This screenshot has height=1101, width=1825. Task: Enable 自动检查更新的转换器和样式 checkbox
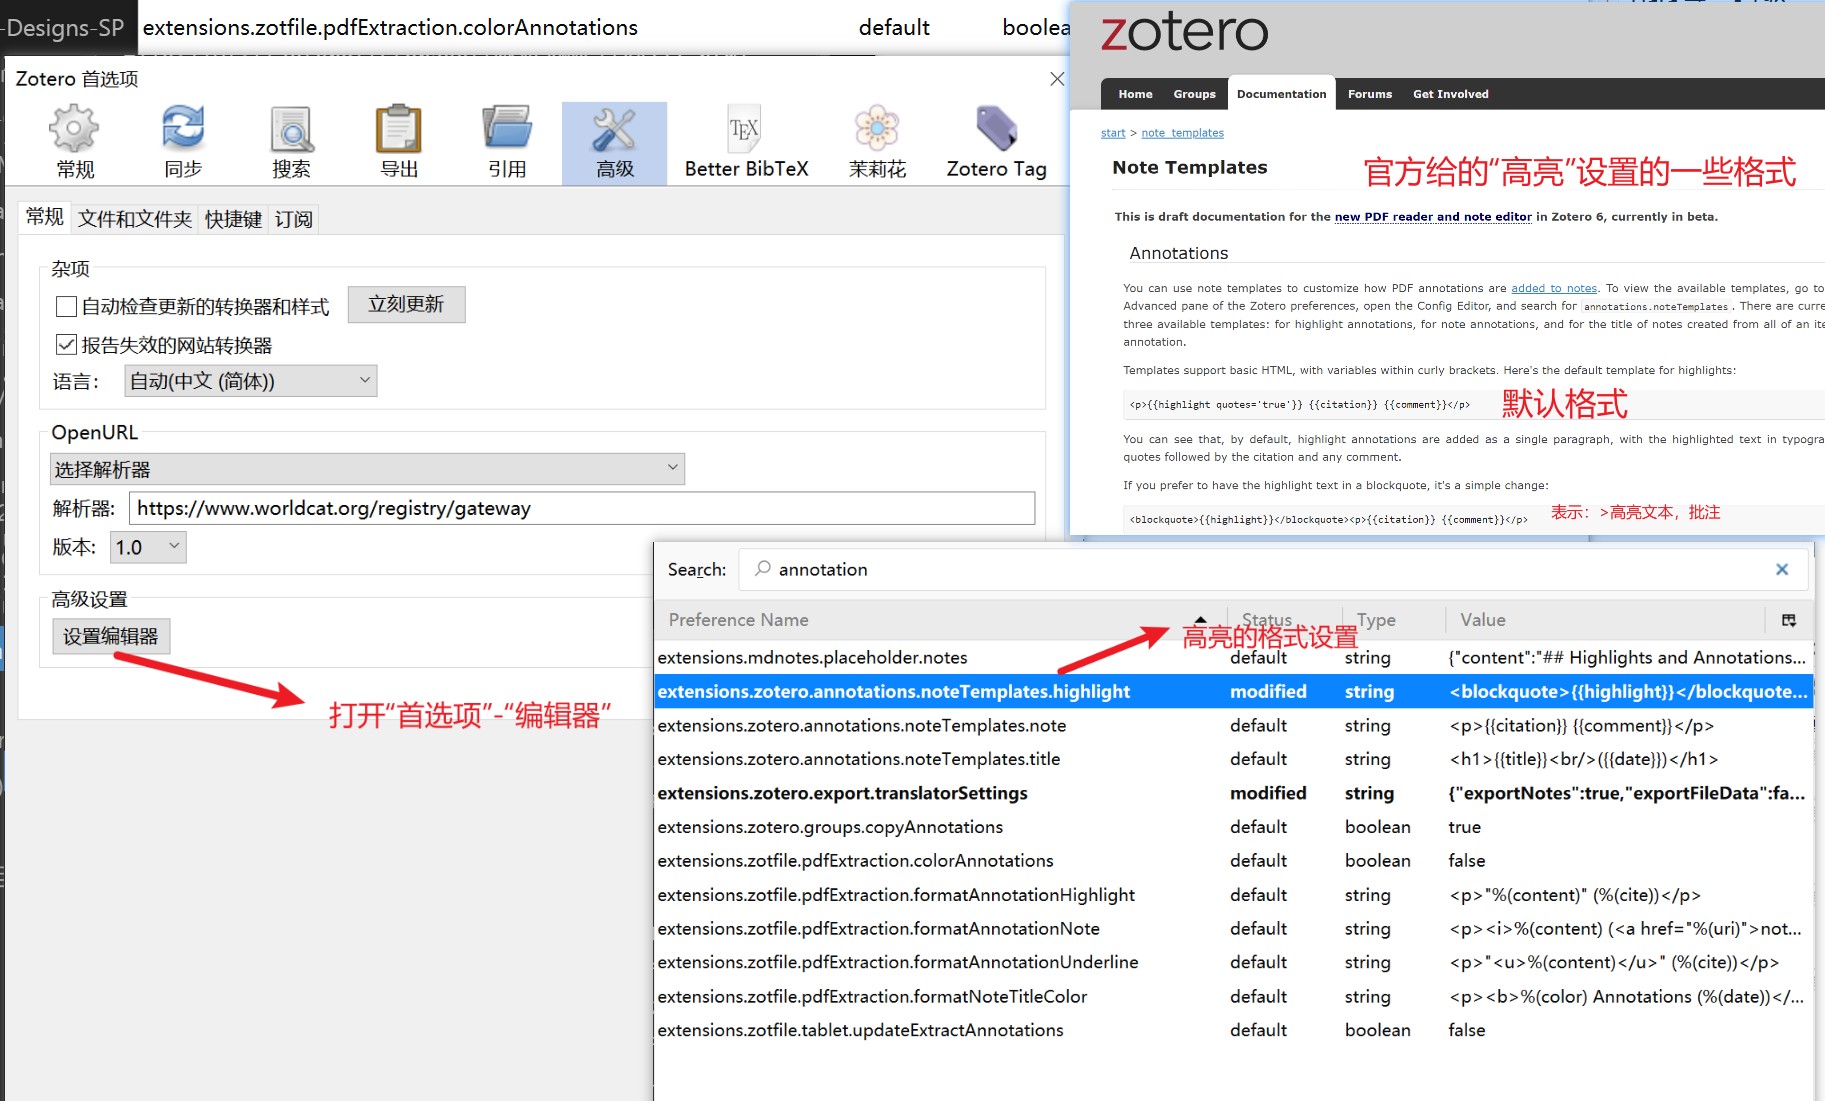[66, 306]
